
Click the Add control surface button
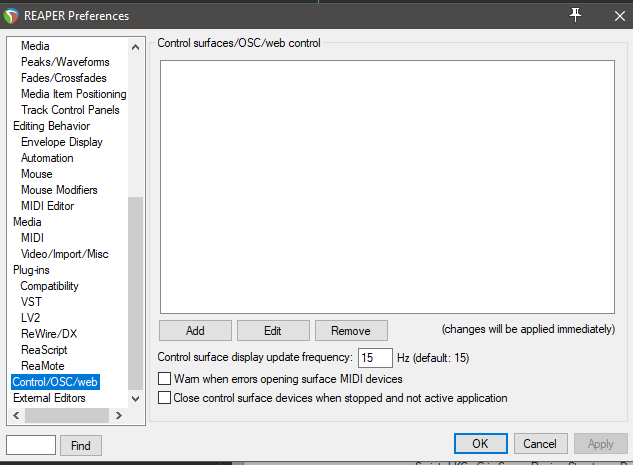coord(195,331)
